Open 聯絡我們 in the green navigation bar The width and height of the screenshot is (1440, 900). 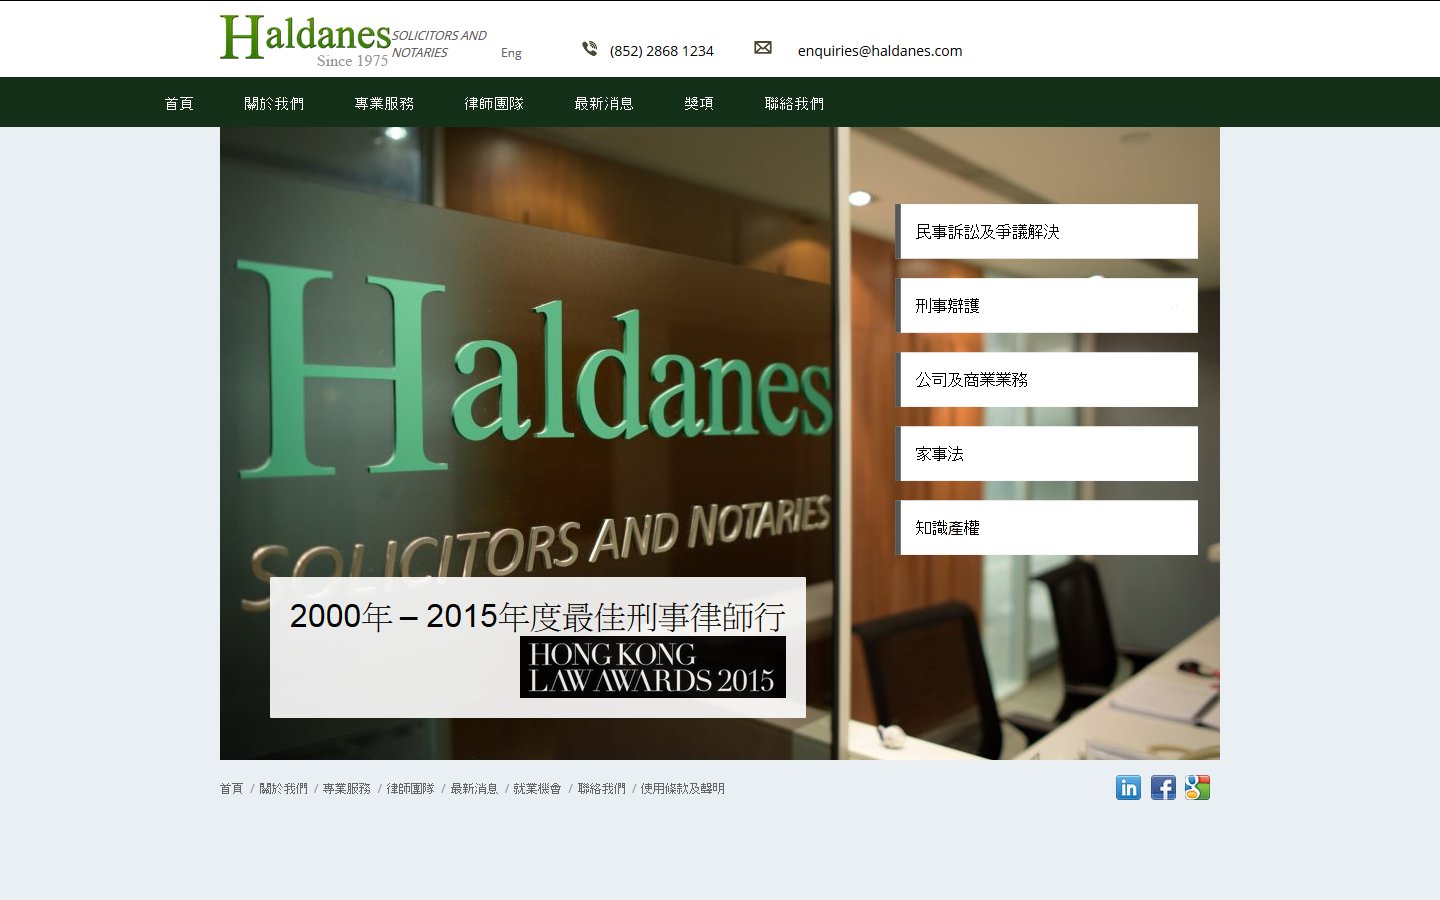coord(794,103)
